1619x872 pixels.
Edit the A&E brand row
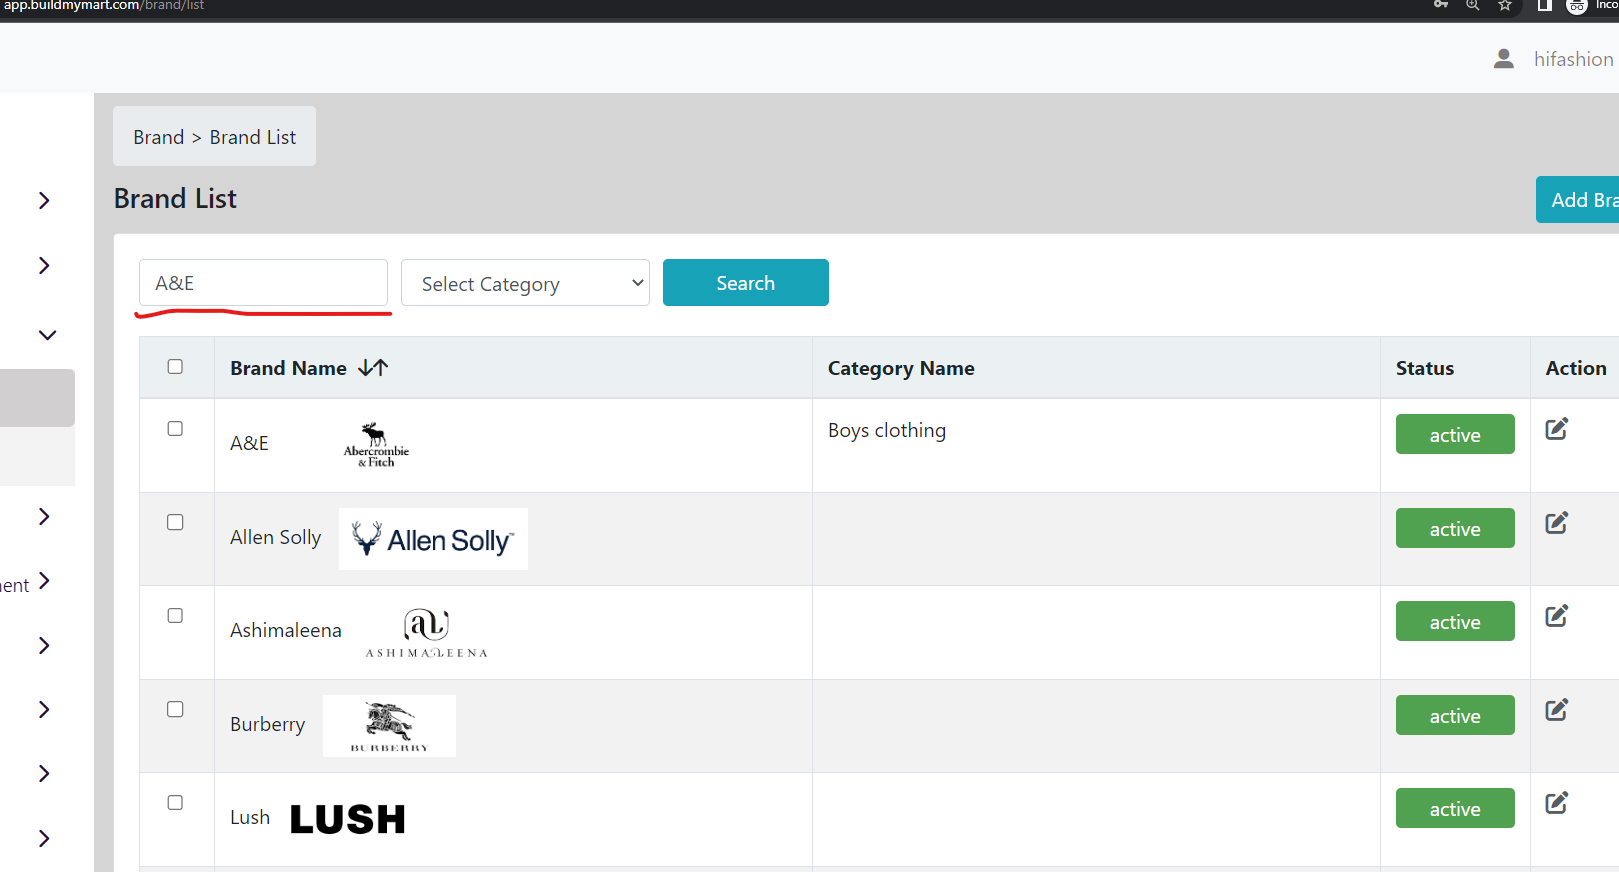point(1557,429)
